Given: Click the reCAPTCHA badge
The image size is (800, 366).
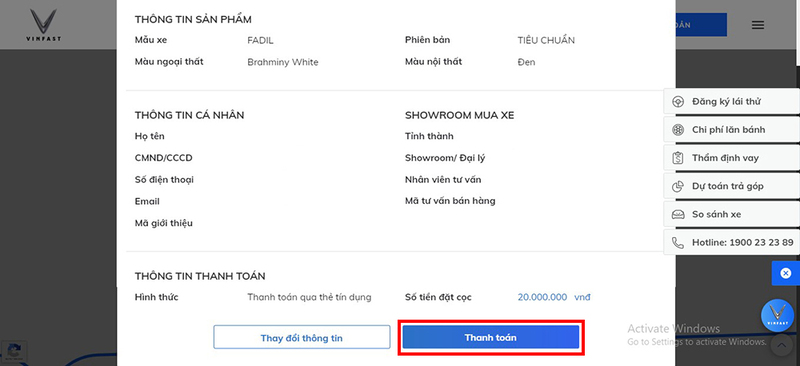Looking at the screenshot, I should click(14, 351).
